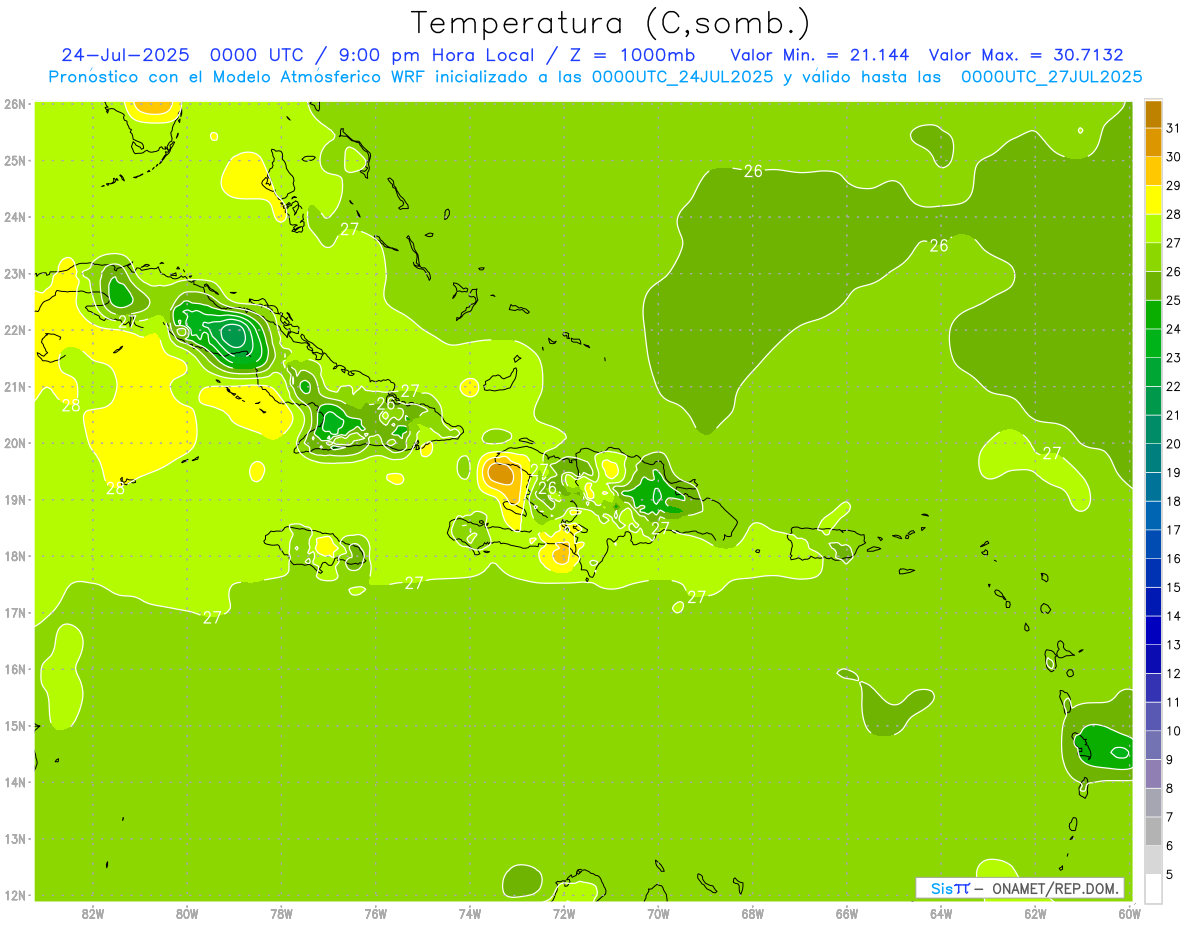Click the 14N latitude axis label

(x=14, y=782)
